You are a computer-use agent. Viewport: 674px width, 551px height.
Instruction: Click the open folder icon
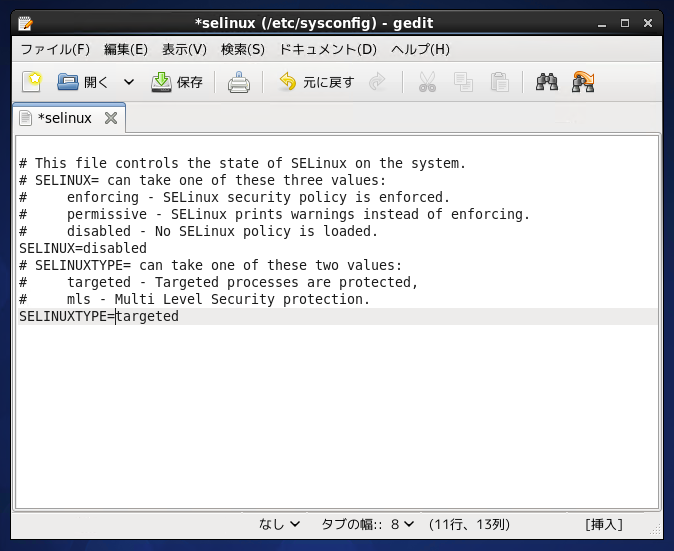click(68, 82)
